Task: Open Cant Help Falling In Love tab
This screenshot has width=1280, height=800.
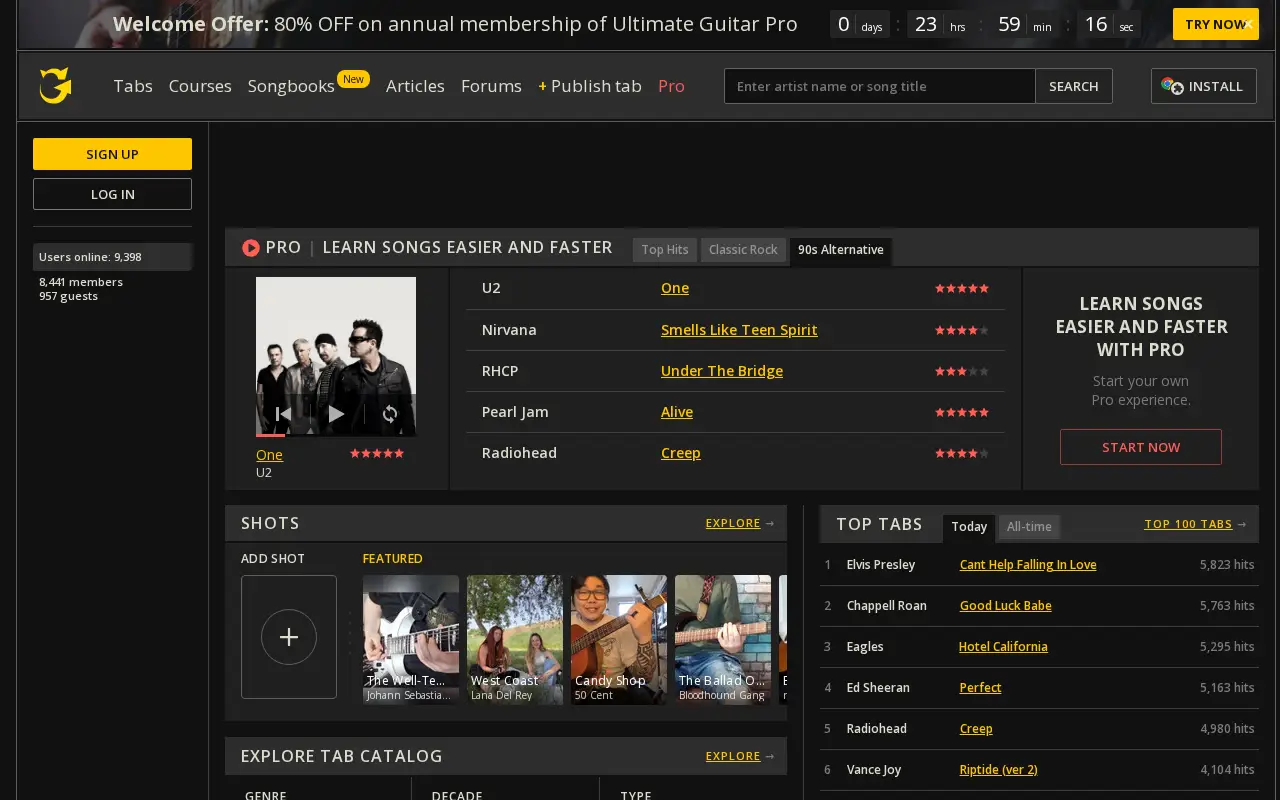Action: tap(1028, 565)
